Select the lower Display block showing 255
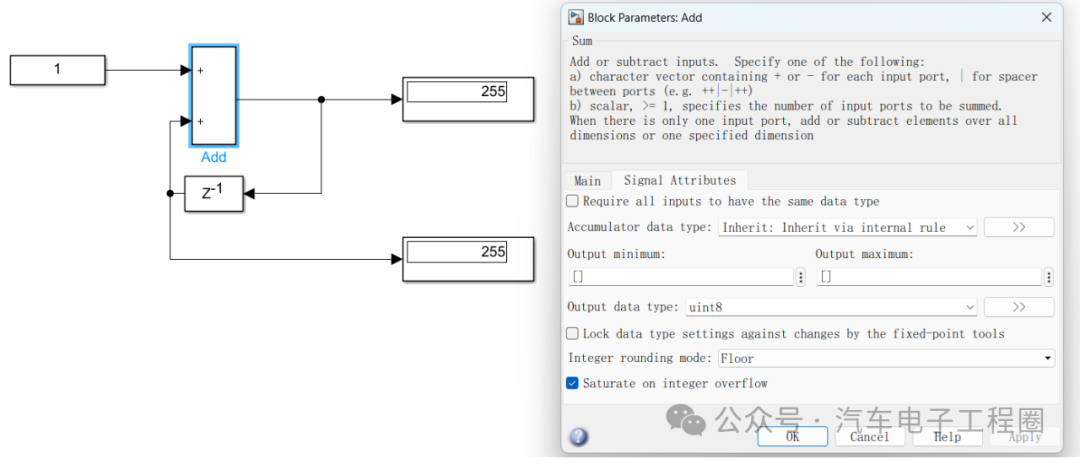The width and height of the screenshot is (1080, 464). [468, 259]
